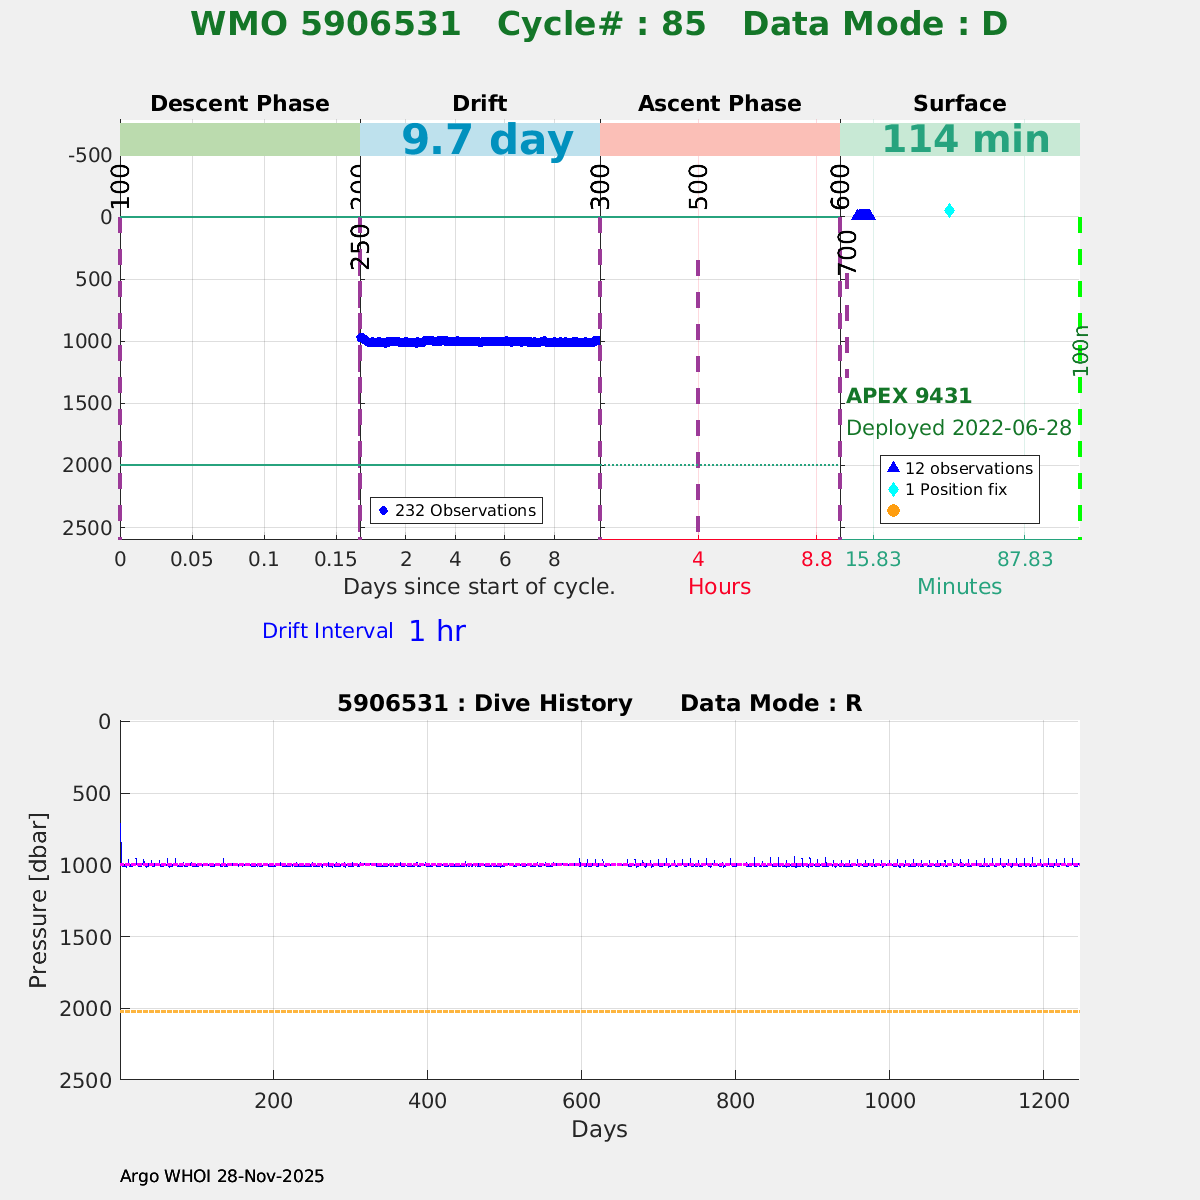Click the APEX 9431 float label
Viewport: 1200px width, 1200px height.
click(x=909, y=396)
